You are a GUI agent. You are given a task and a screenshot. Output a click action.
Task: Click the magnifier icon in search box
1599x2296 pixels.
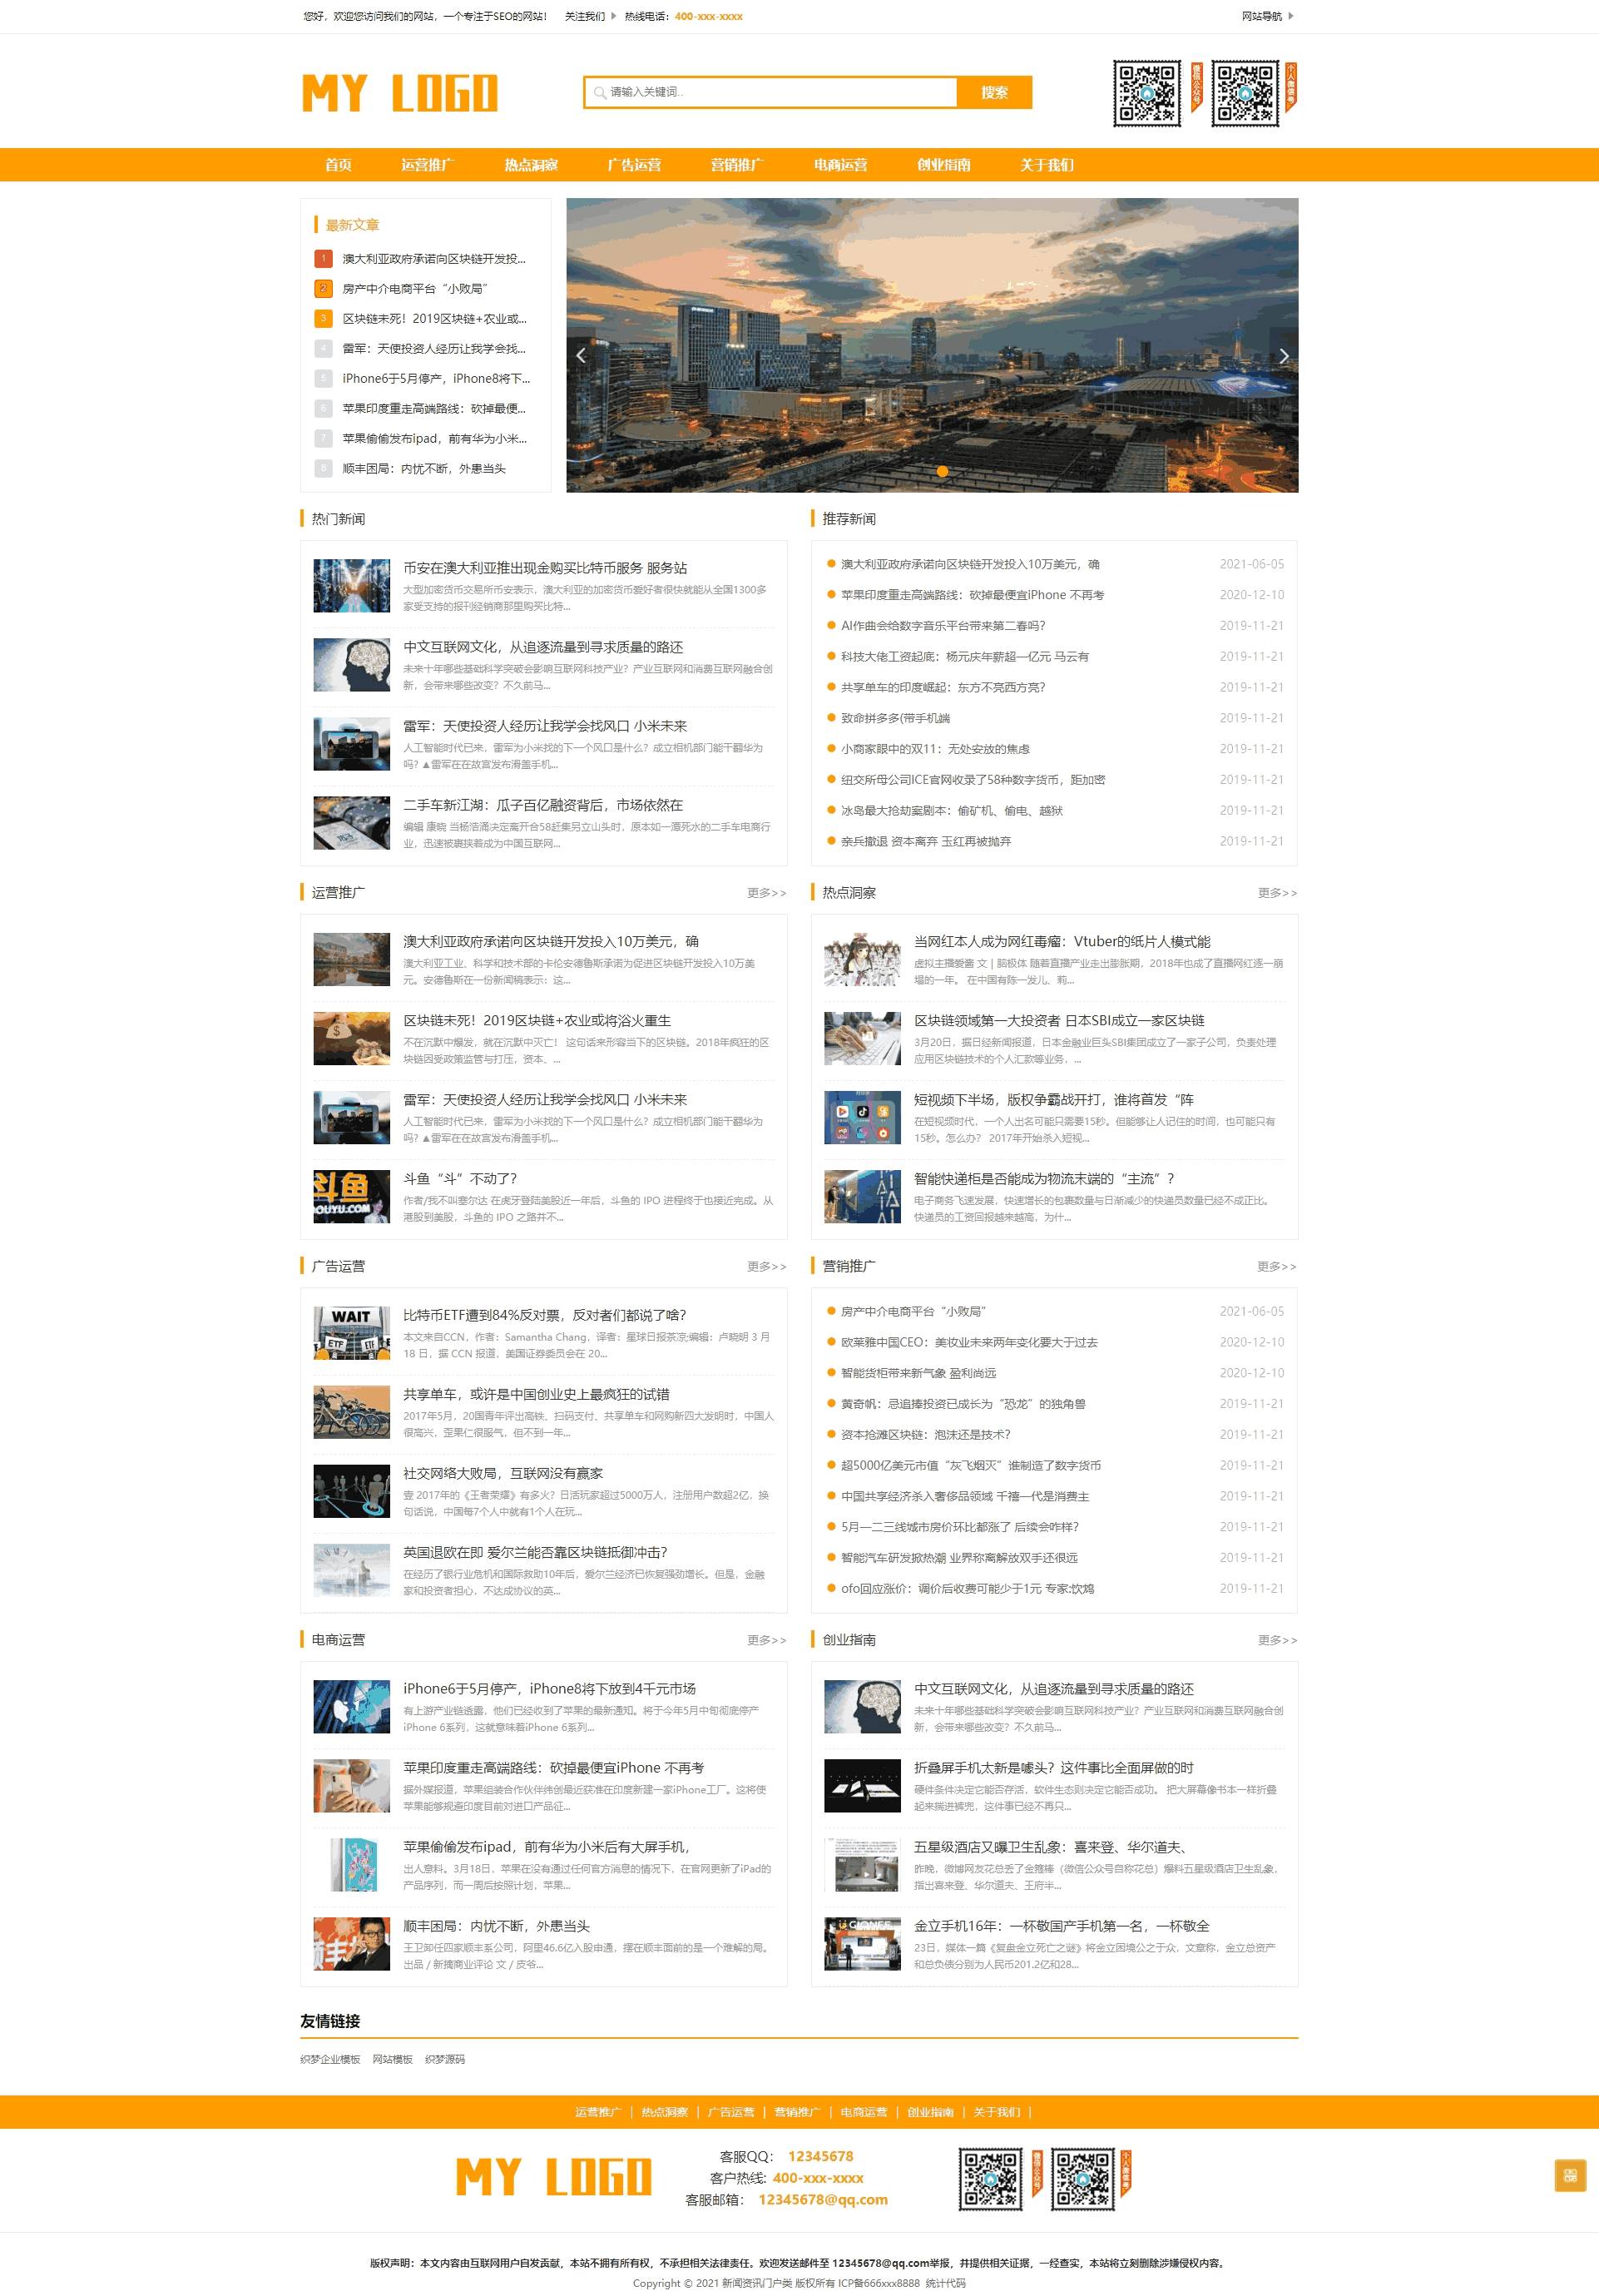tap(600, 93)
